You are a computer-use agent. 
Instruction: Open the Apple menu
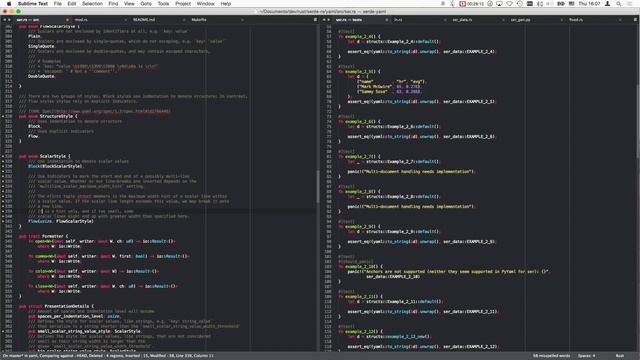click(x=9, y=4)
